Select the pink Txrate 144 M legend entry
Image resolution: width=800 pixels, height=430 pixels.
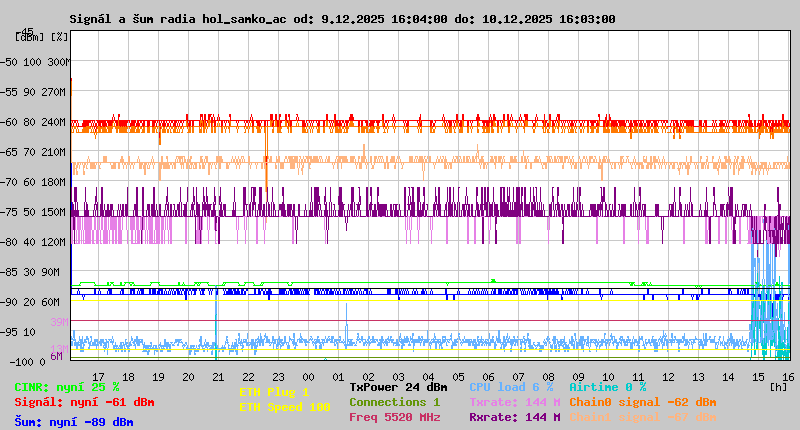[514, 402]
